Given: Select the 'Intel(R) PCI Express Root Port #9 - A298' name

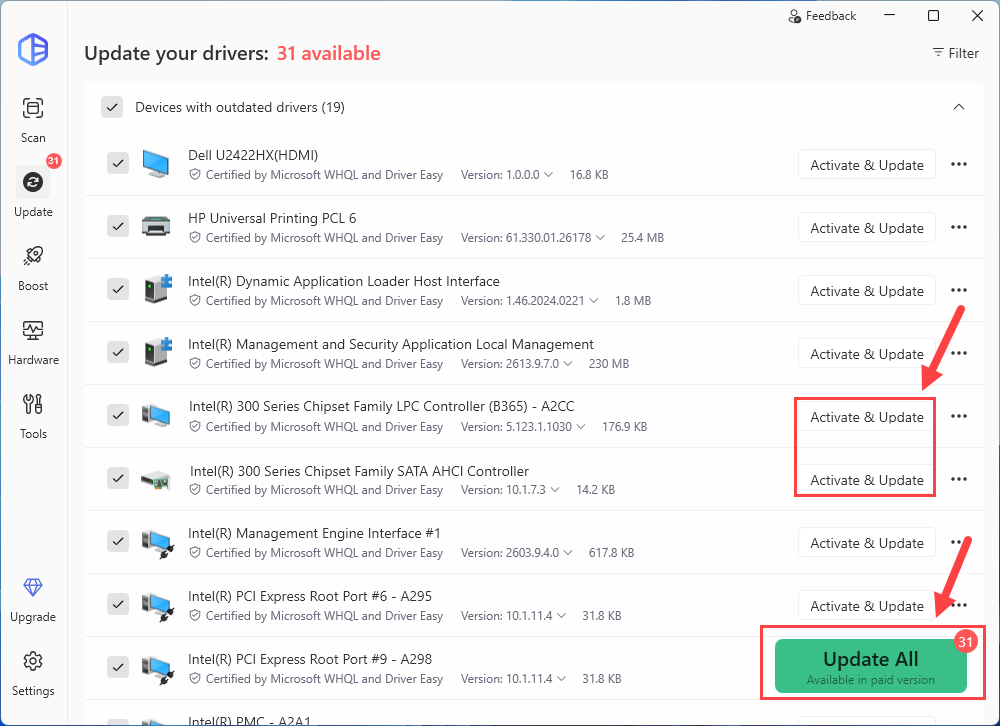Looking at the screenshot, I should pos(310,659).
